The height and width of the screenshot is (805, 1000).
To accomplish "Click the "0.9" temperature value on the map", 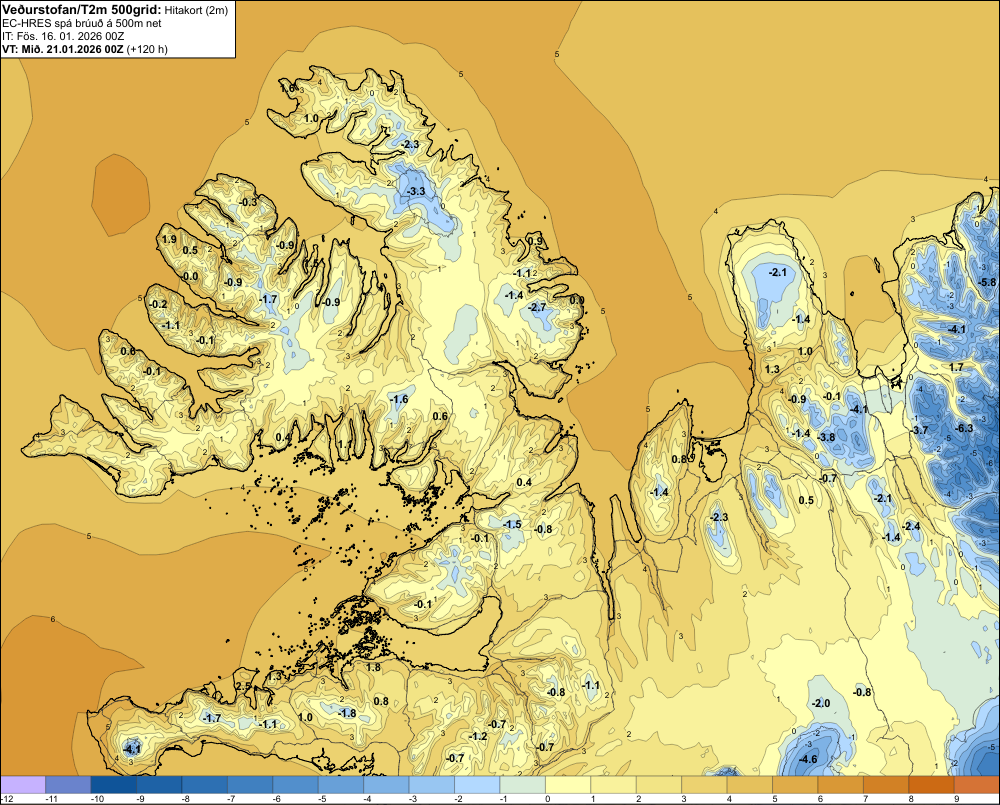I will (536, 241).
